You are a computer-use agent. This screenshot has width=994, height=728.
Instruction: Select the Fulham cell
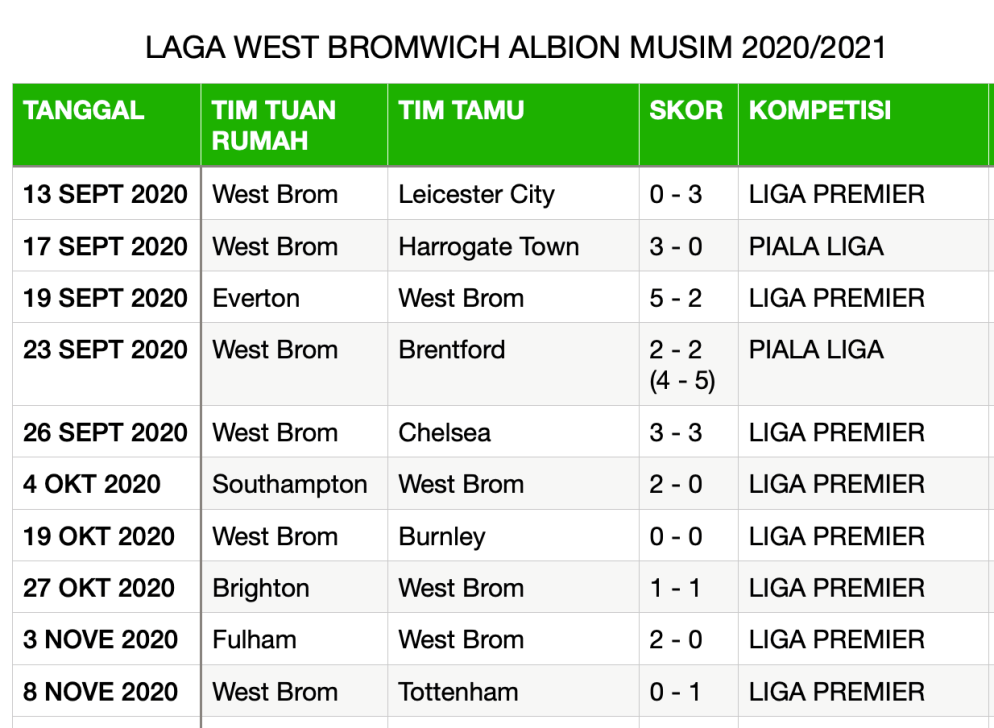coord(254,640)
